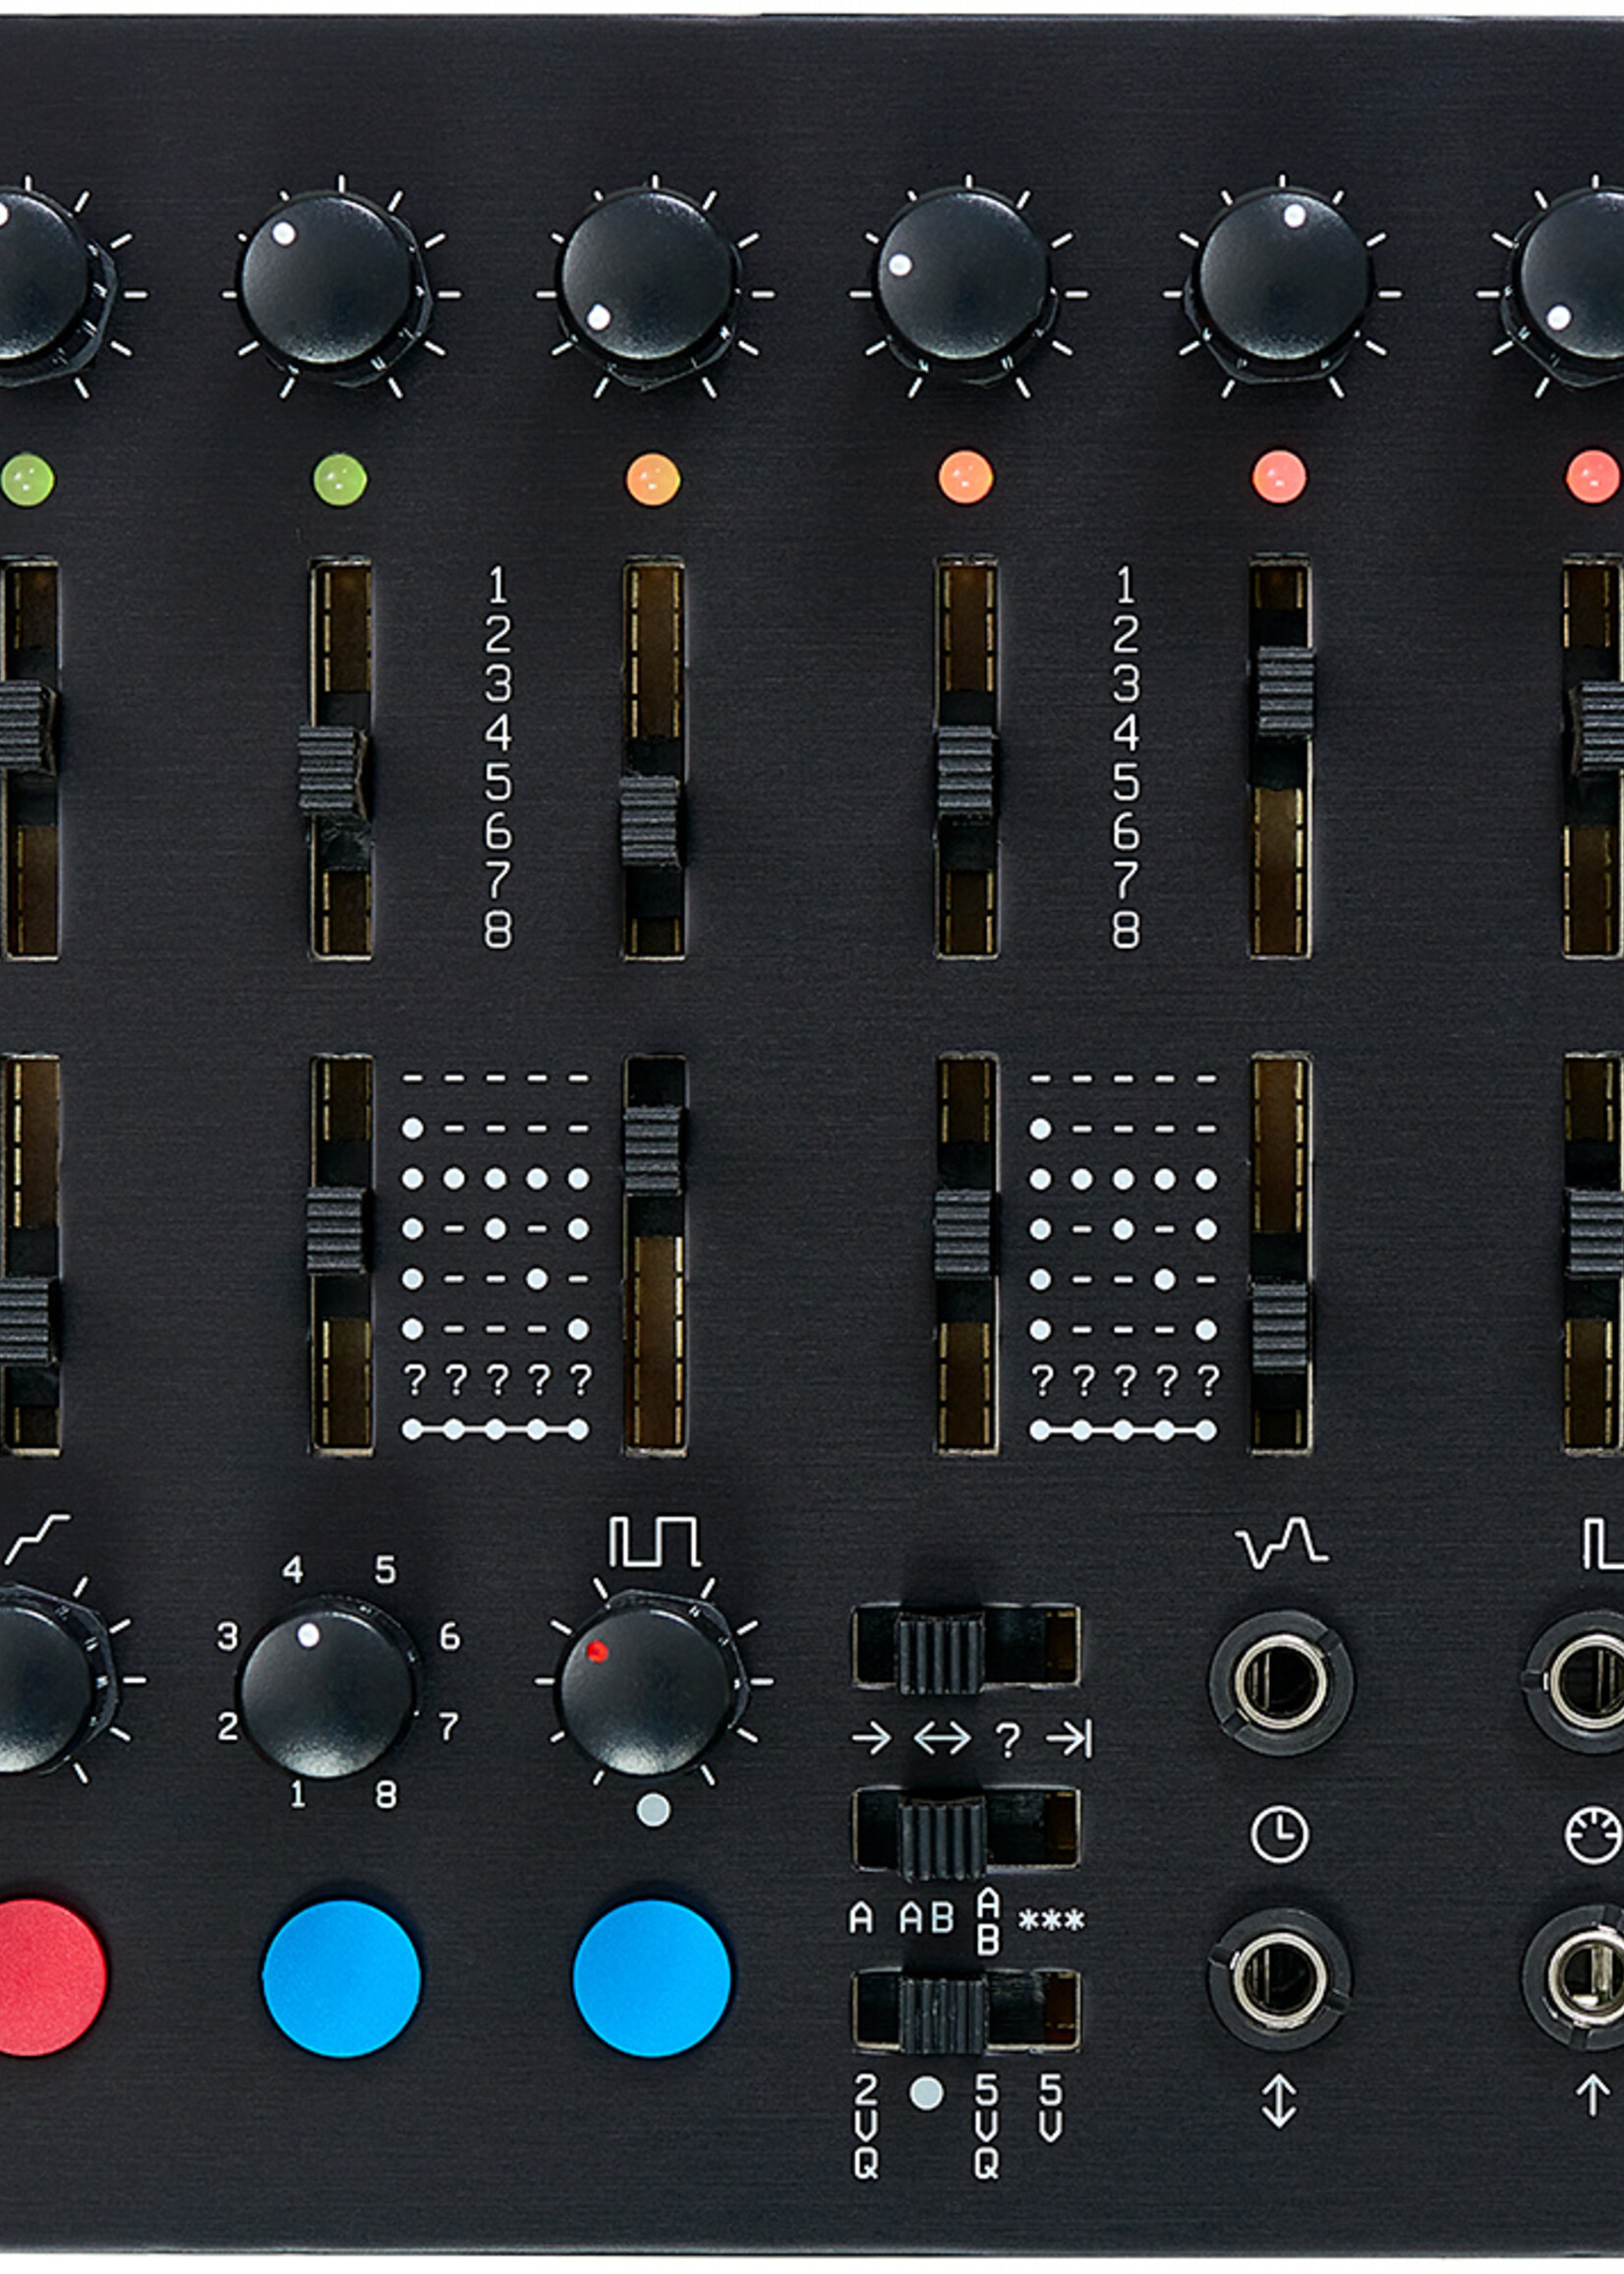Click the stacked A-over-B mode label
The height and width of the screenshot is (2274, 1624).
(x=988, y=1921)
